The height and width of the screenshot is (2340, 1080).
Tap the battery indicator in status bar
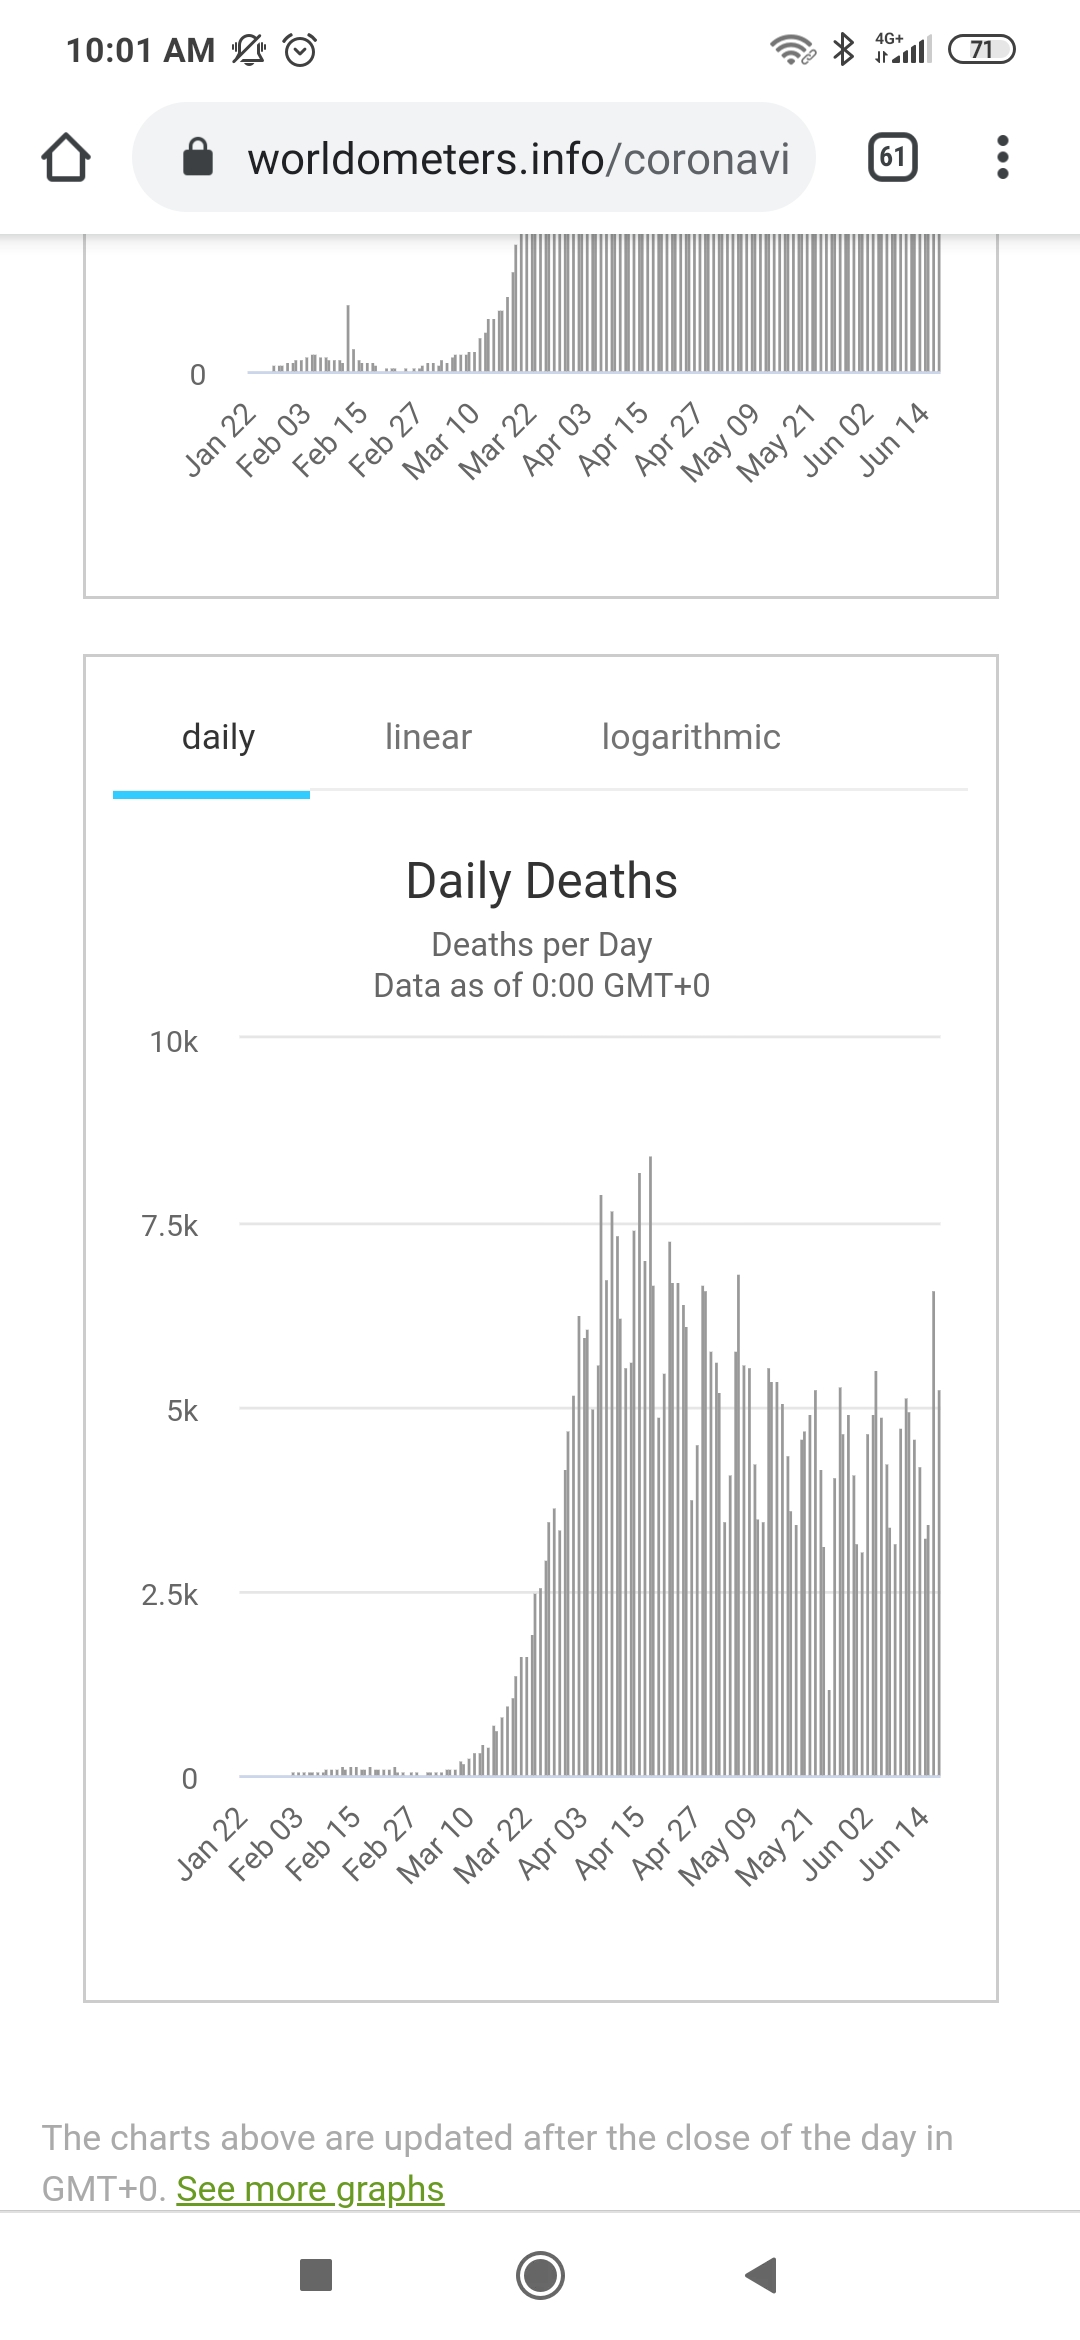[x=981, y=49]
